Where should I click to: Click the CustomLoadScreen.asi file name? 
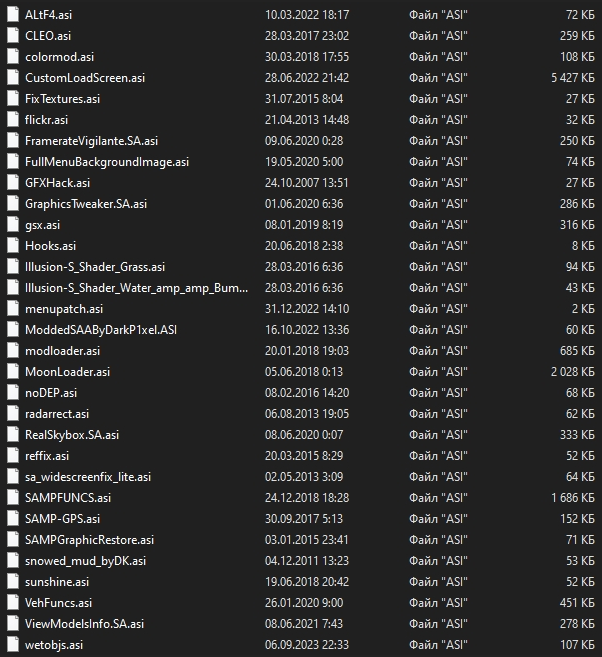tap(84, 78)
